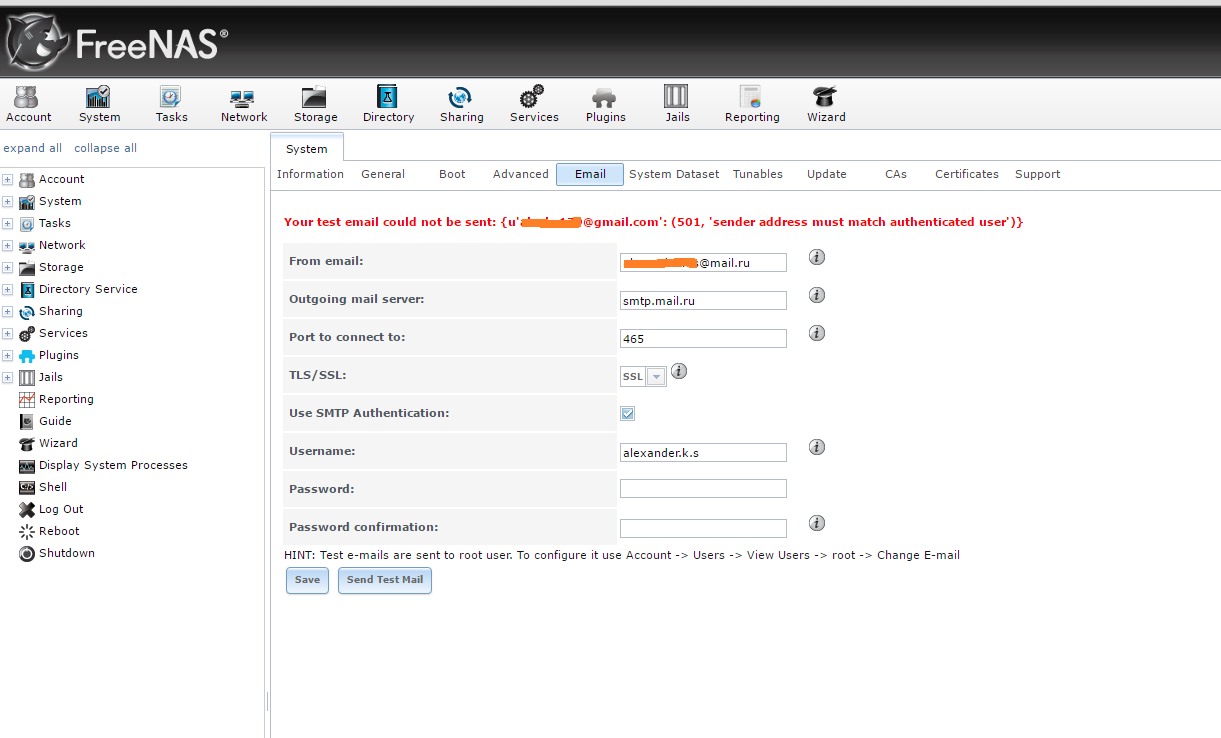The width and height of the screenshot is (1221, 738).
Task: Open the Directory toolbar icon
Action: point(388,104)
